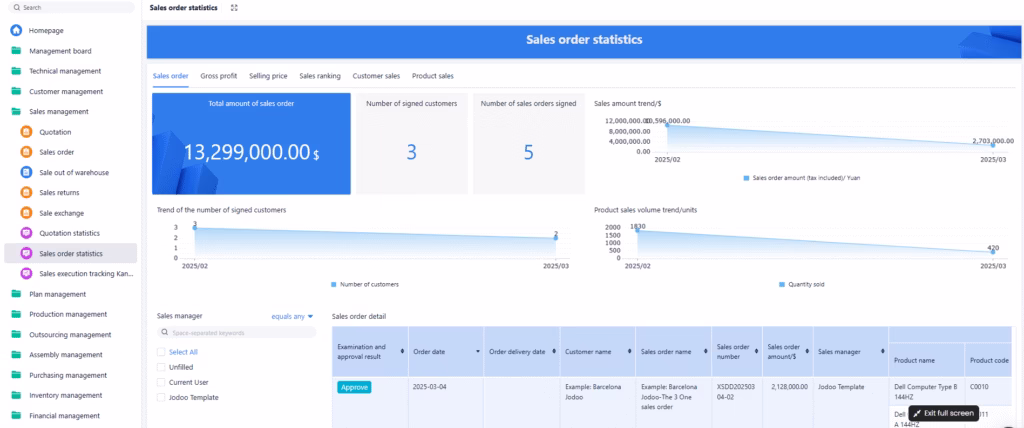Select the Quotation statistics dashboard icon
The height and width of the screenshot is (428, 1024).
28,233
